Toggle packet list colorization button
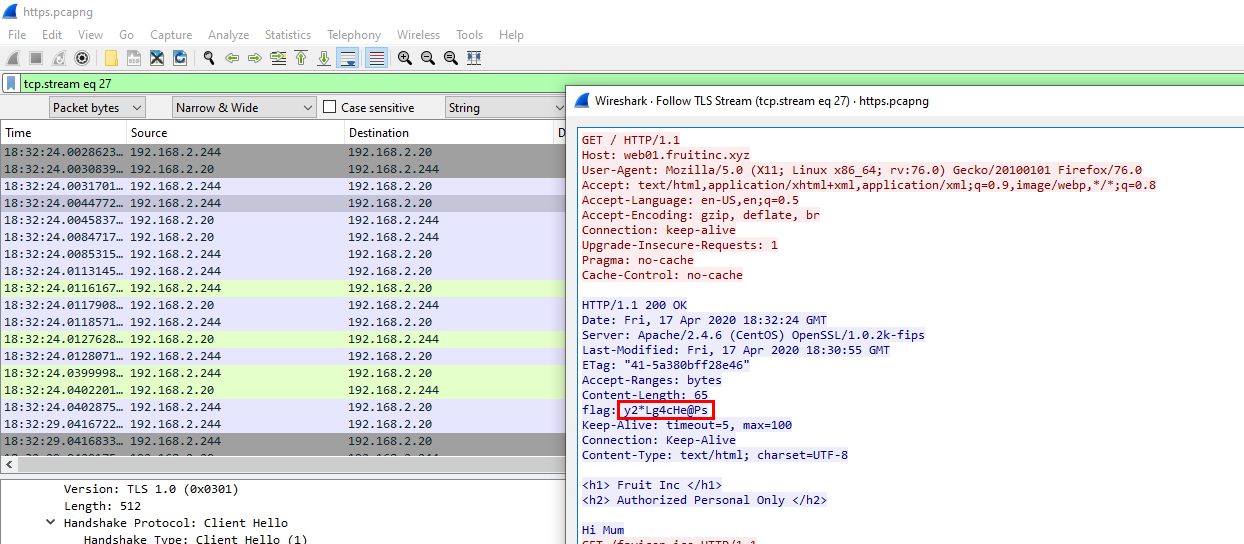The height and width of the screenshot is (544, 1244). [x=376, y=58]
